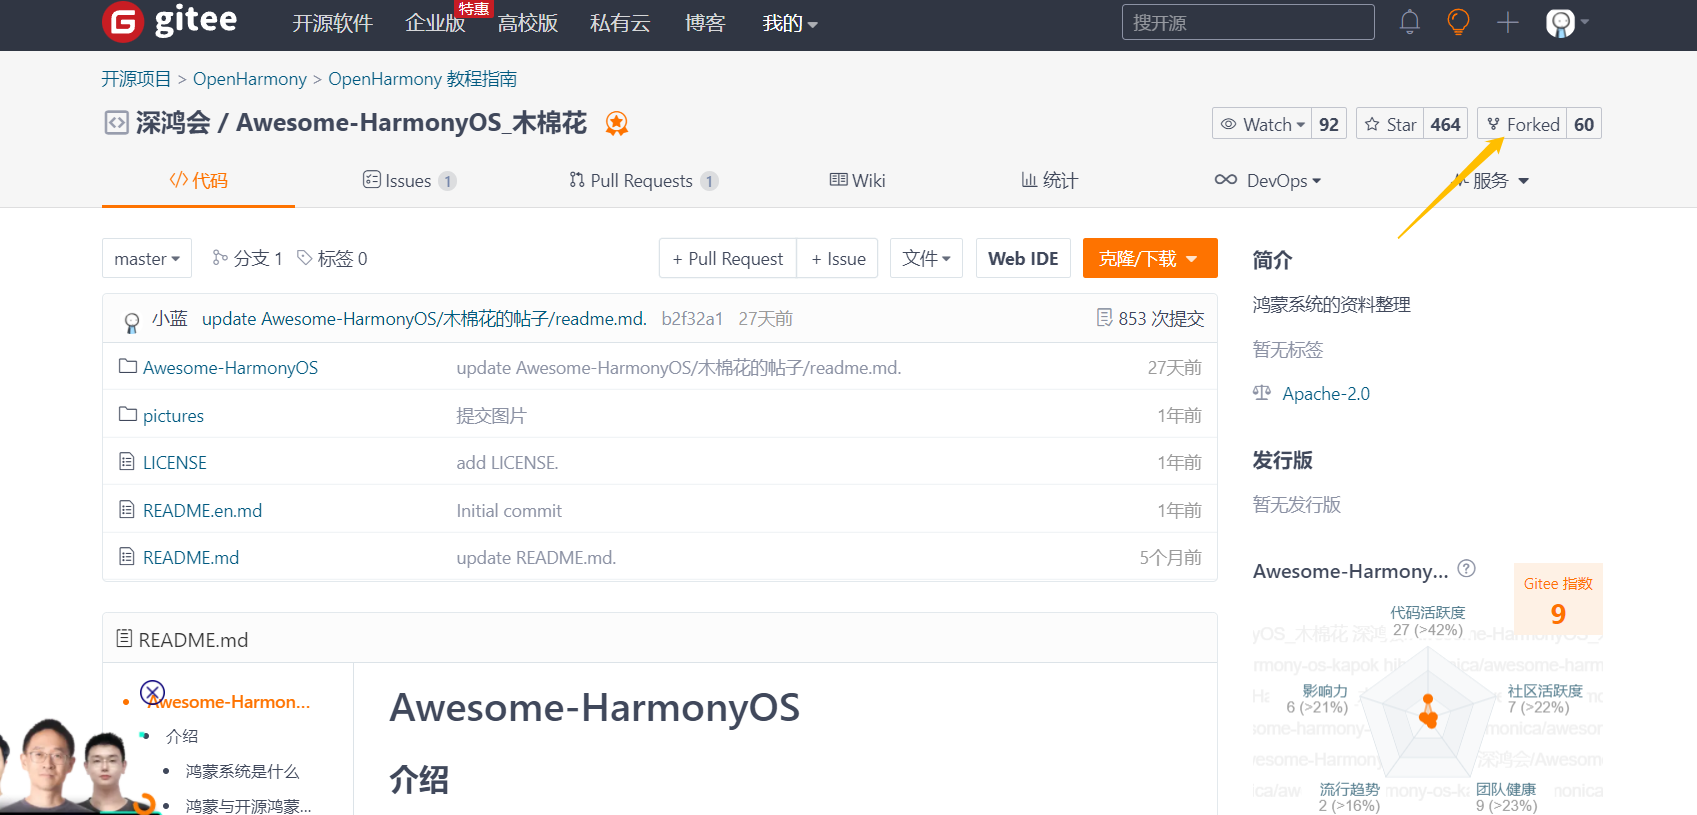Open the Watch dropdown
The height and width of the screenshot is (815, 1697).
click(x=1263, y=124)
